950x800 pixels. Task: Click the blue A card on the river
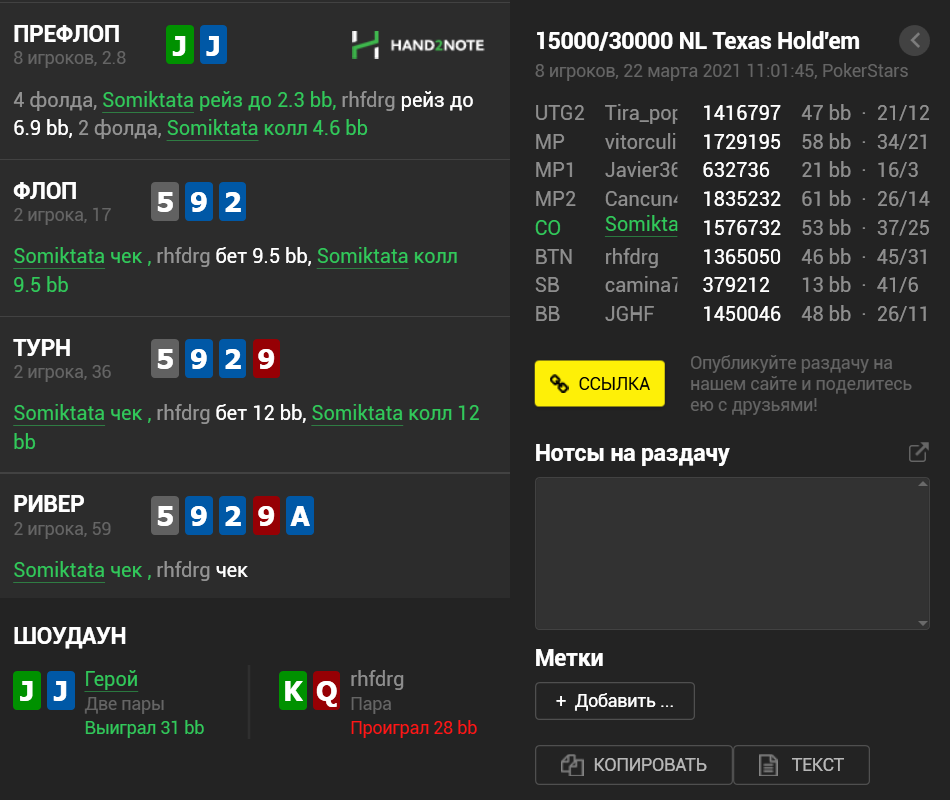300,515
